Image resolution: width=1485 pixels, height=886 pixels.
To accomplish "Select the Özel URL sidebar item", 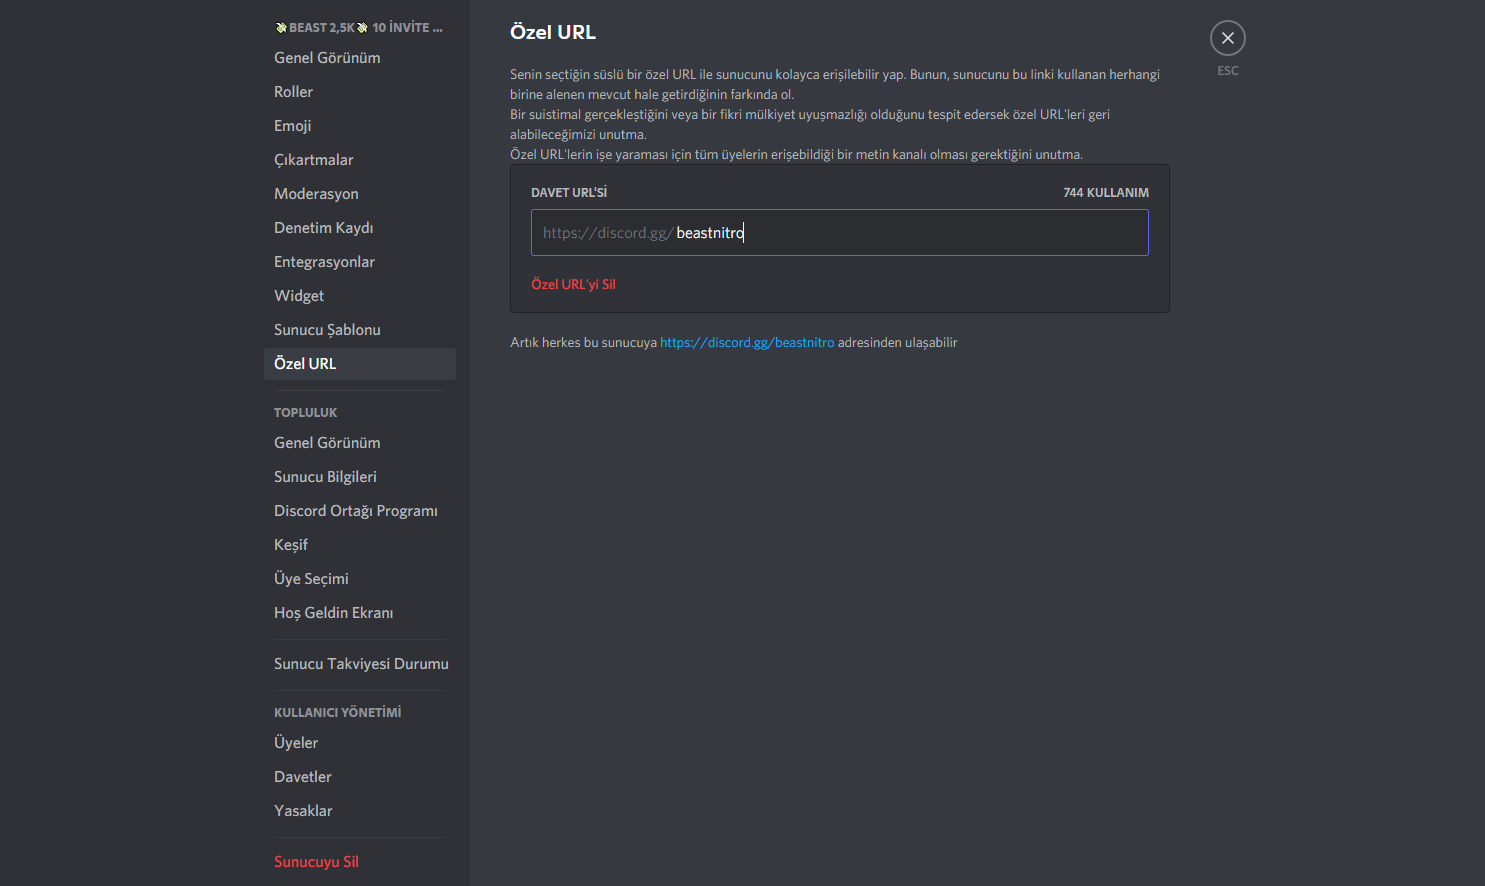I will [x=359, y=364].
